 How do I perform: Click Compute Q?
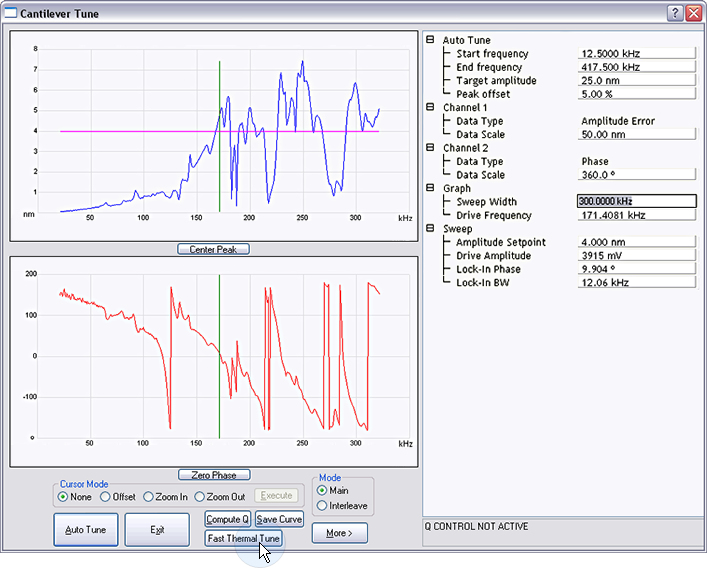(x=227, y=519)
